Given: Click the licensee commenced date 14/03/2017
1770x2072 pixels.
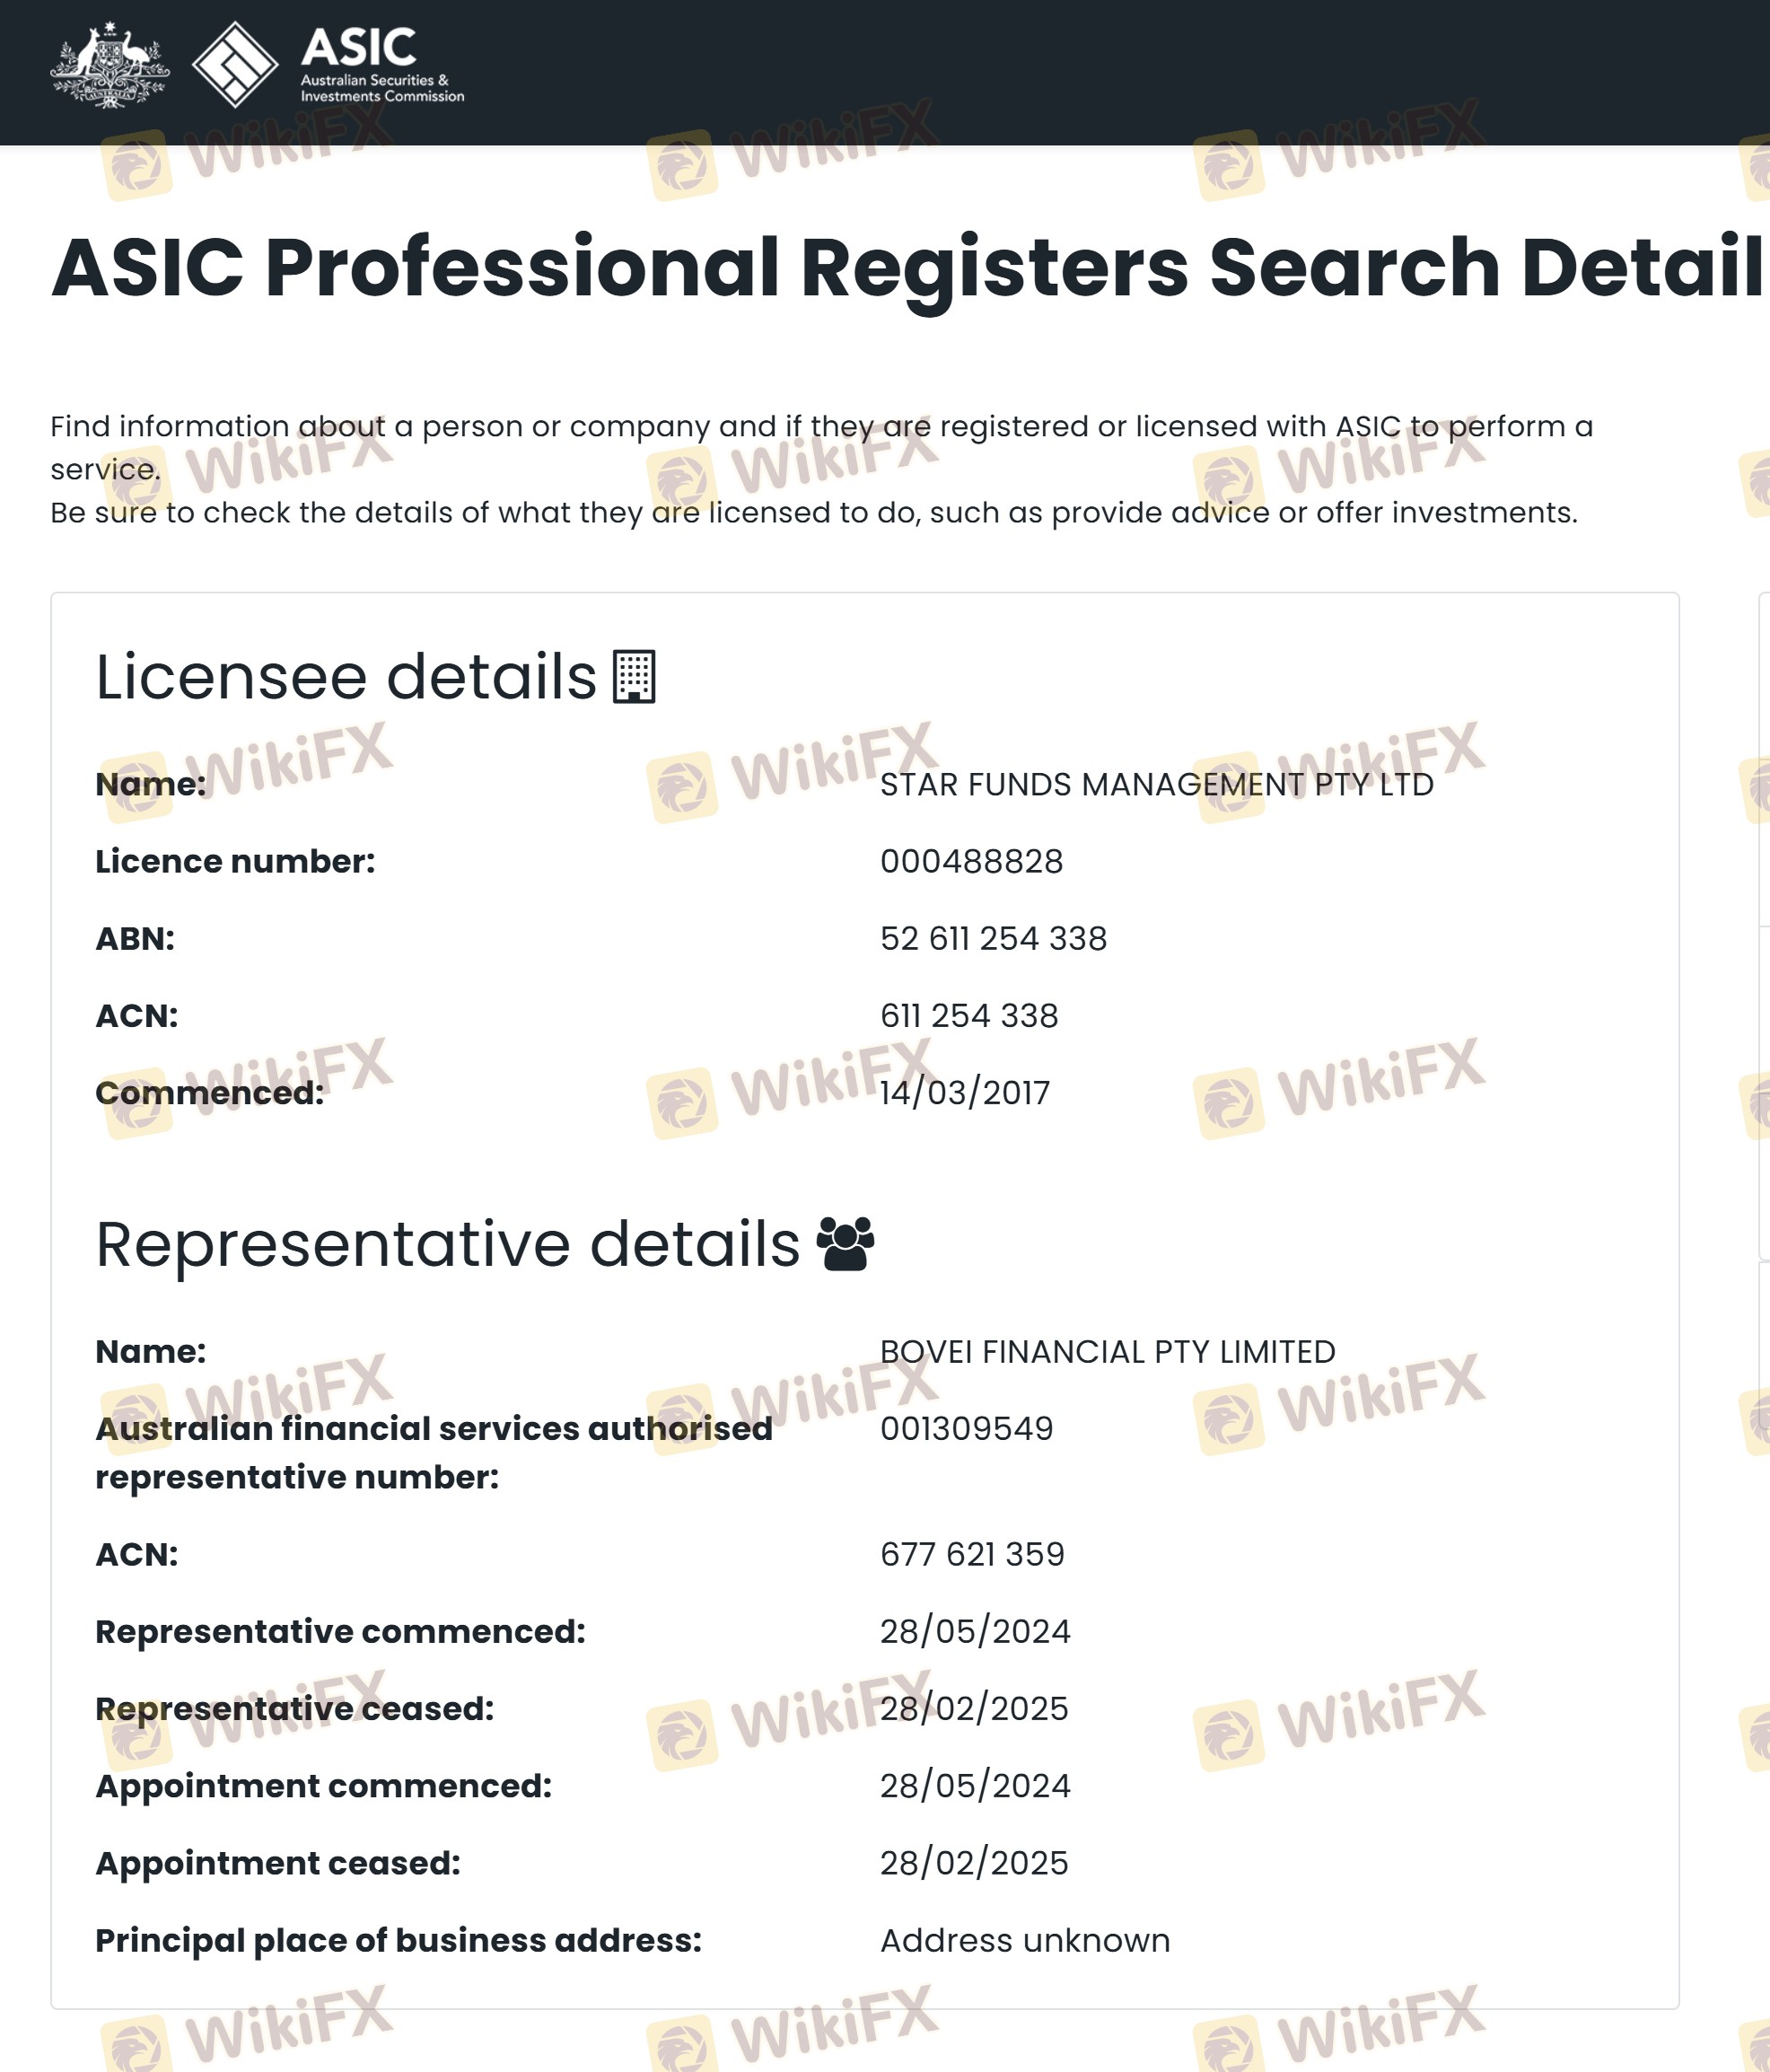Looking at the screenshot, I should [965, 1093].
